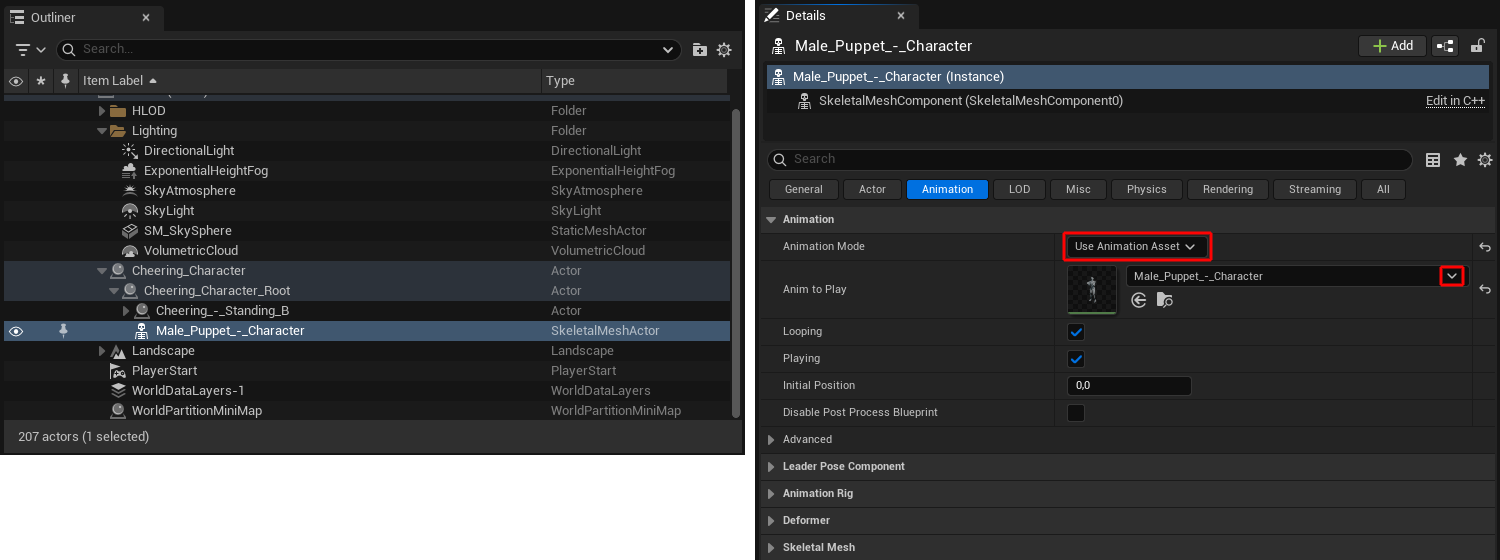Click the lock icon in Details panel
1500x560 pixels.
(1477, 46)
